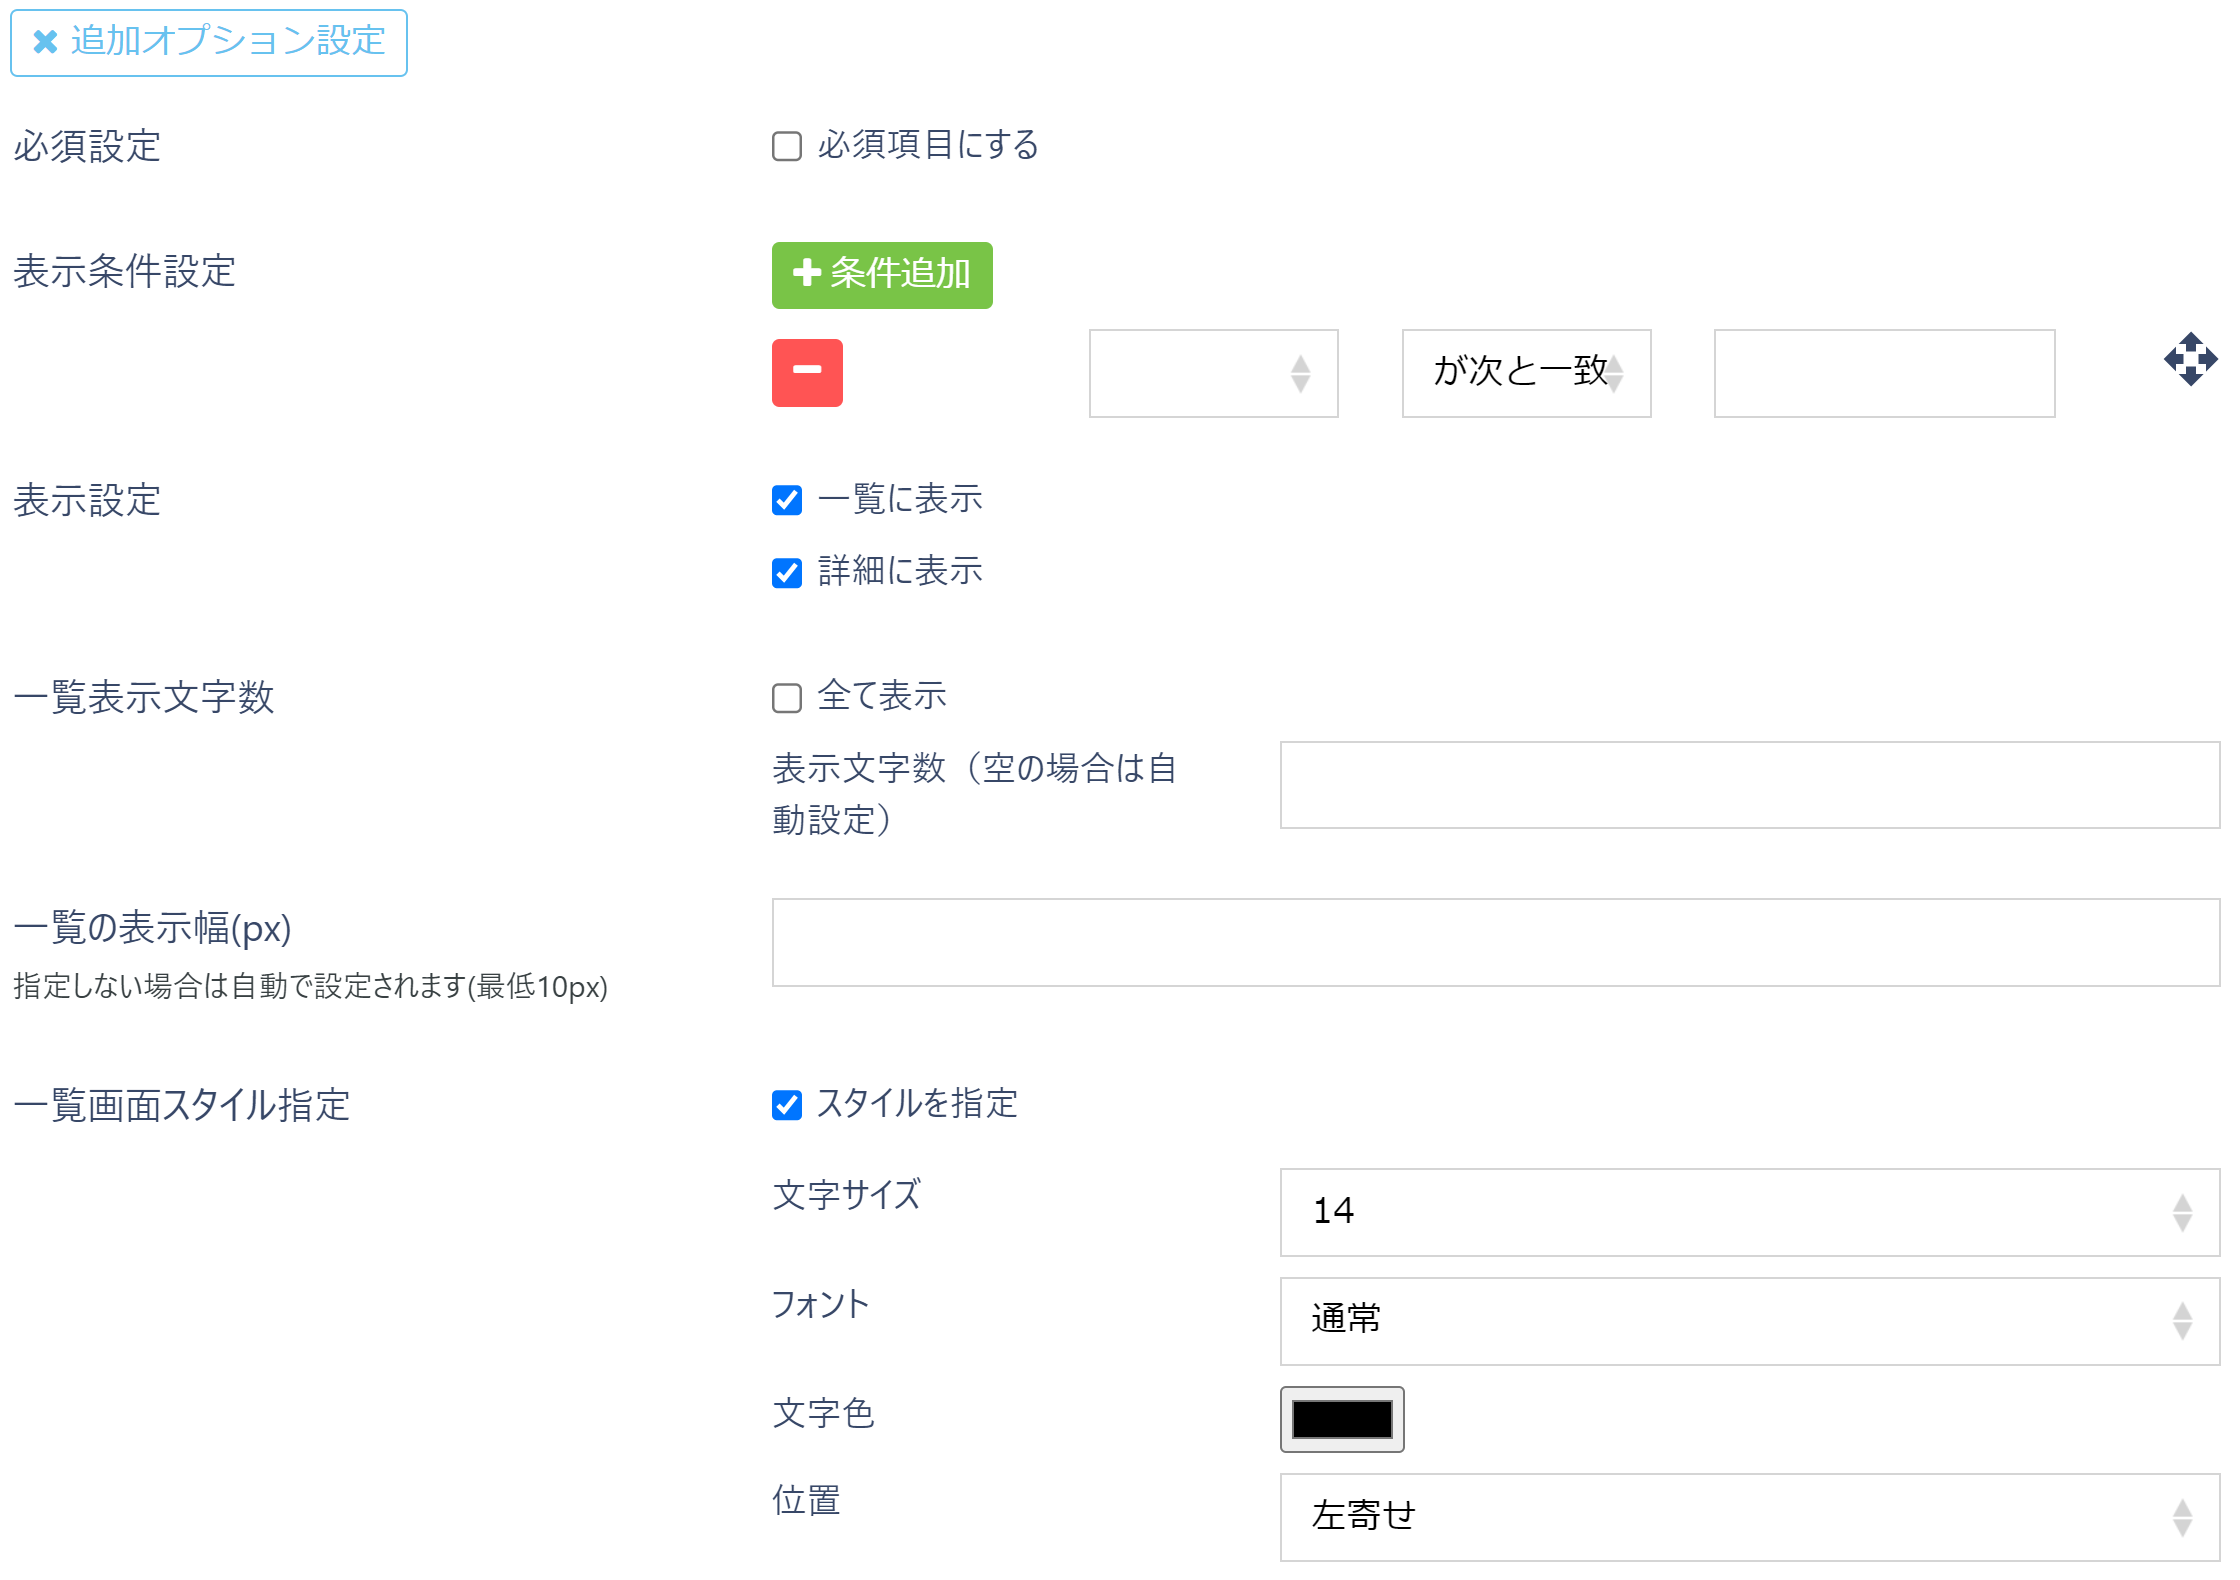Uncheck the 一覧に表示 checkbox
This screenshot has width=2240, height=1580.
tap(787, 500)
